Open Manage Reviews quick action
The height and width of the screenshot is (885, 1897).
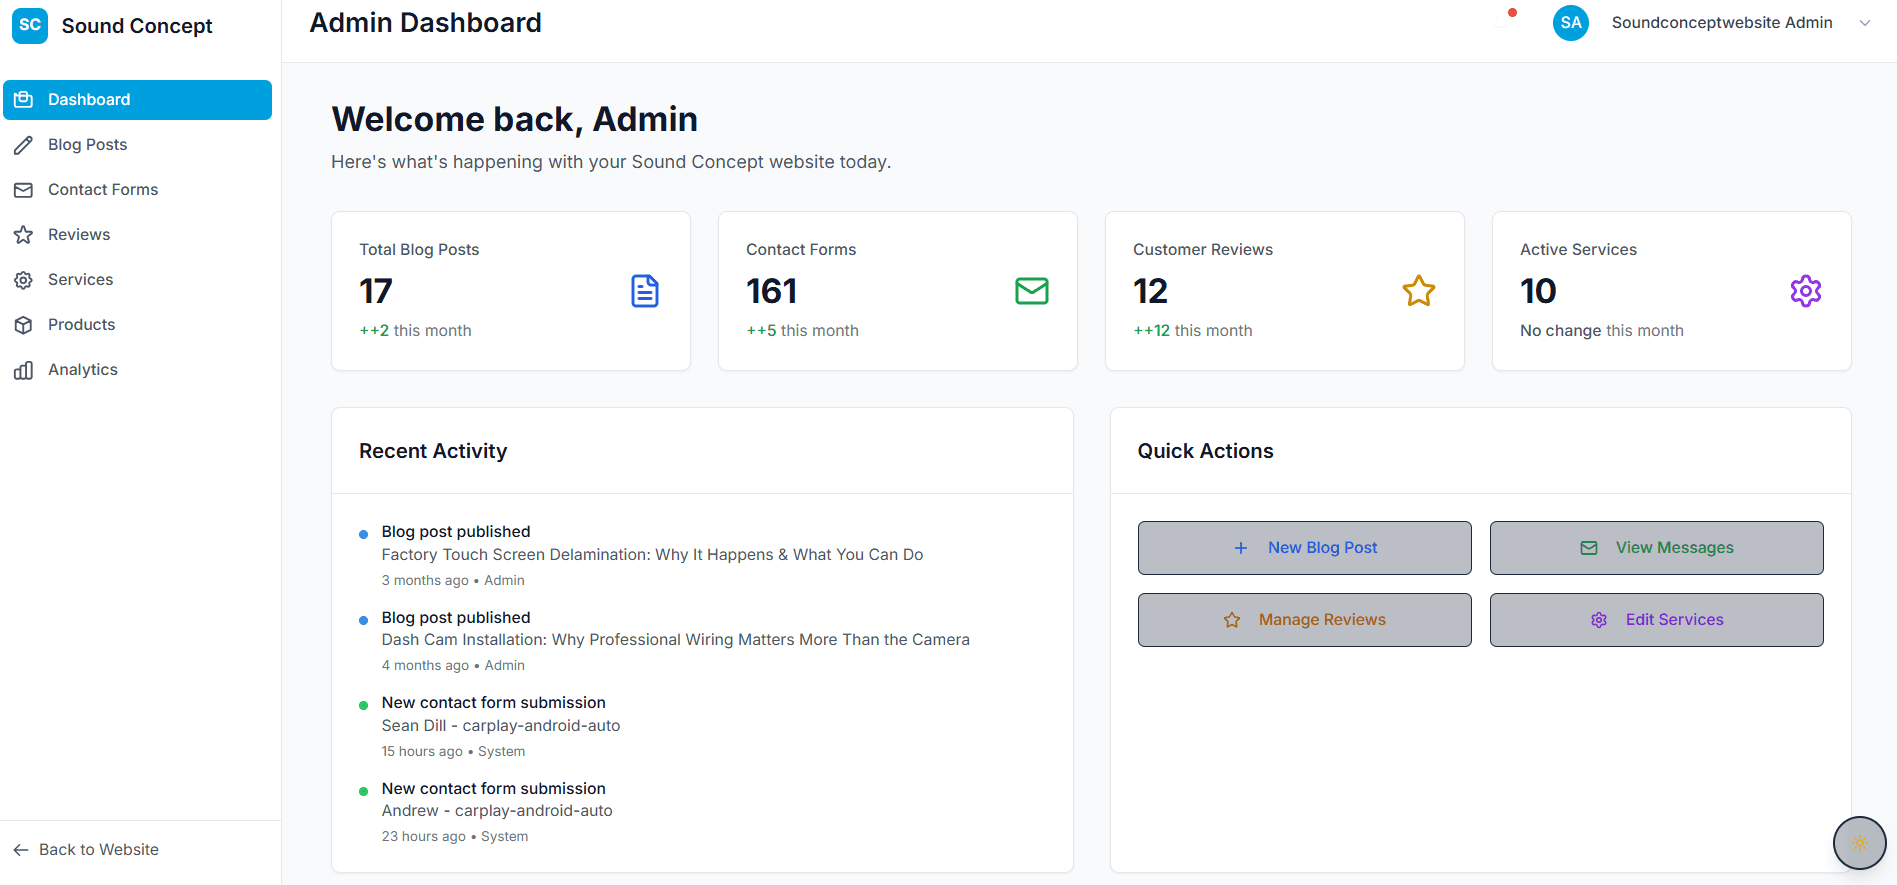[x=1305, y=620]
